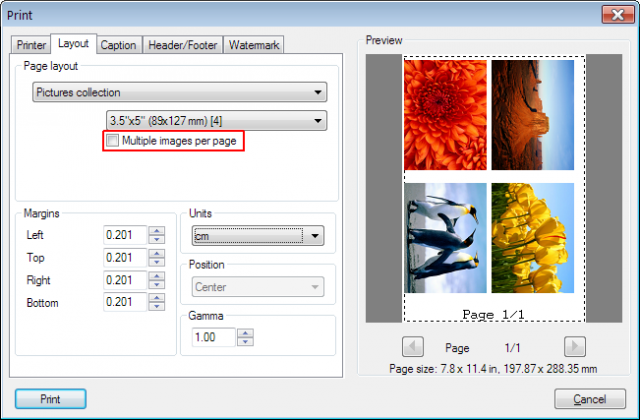Click the Left margin input field
This screenshot has height=420, width=640.
pos(125,235)
